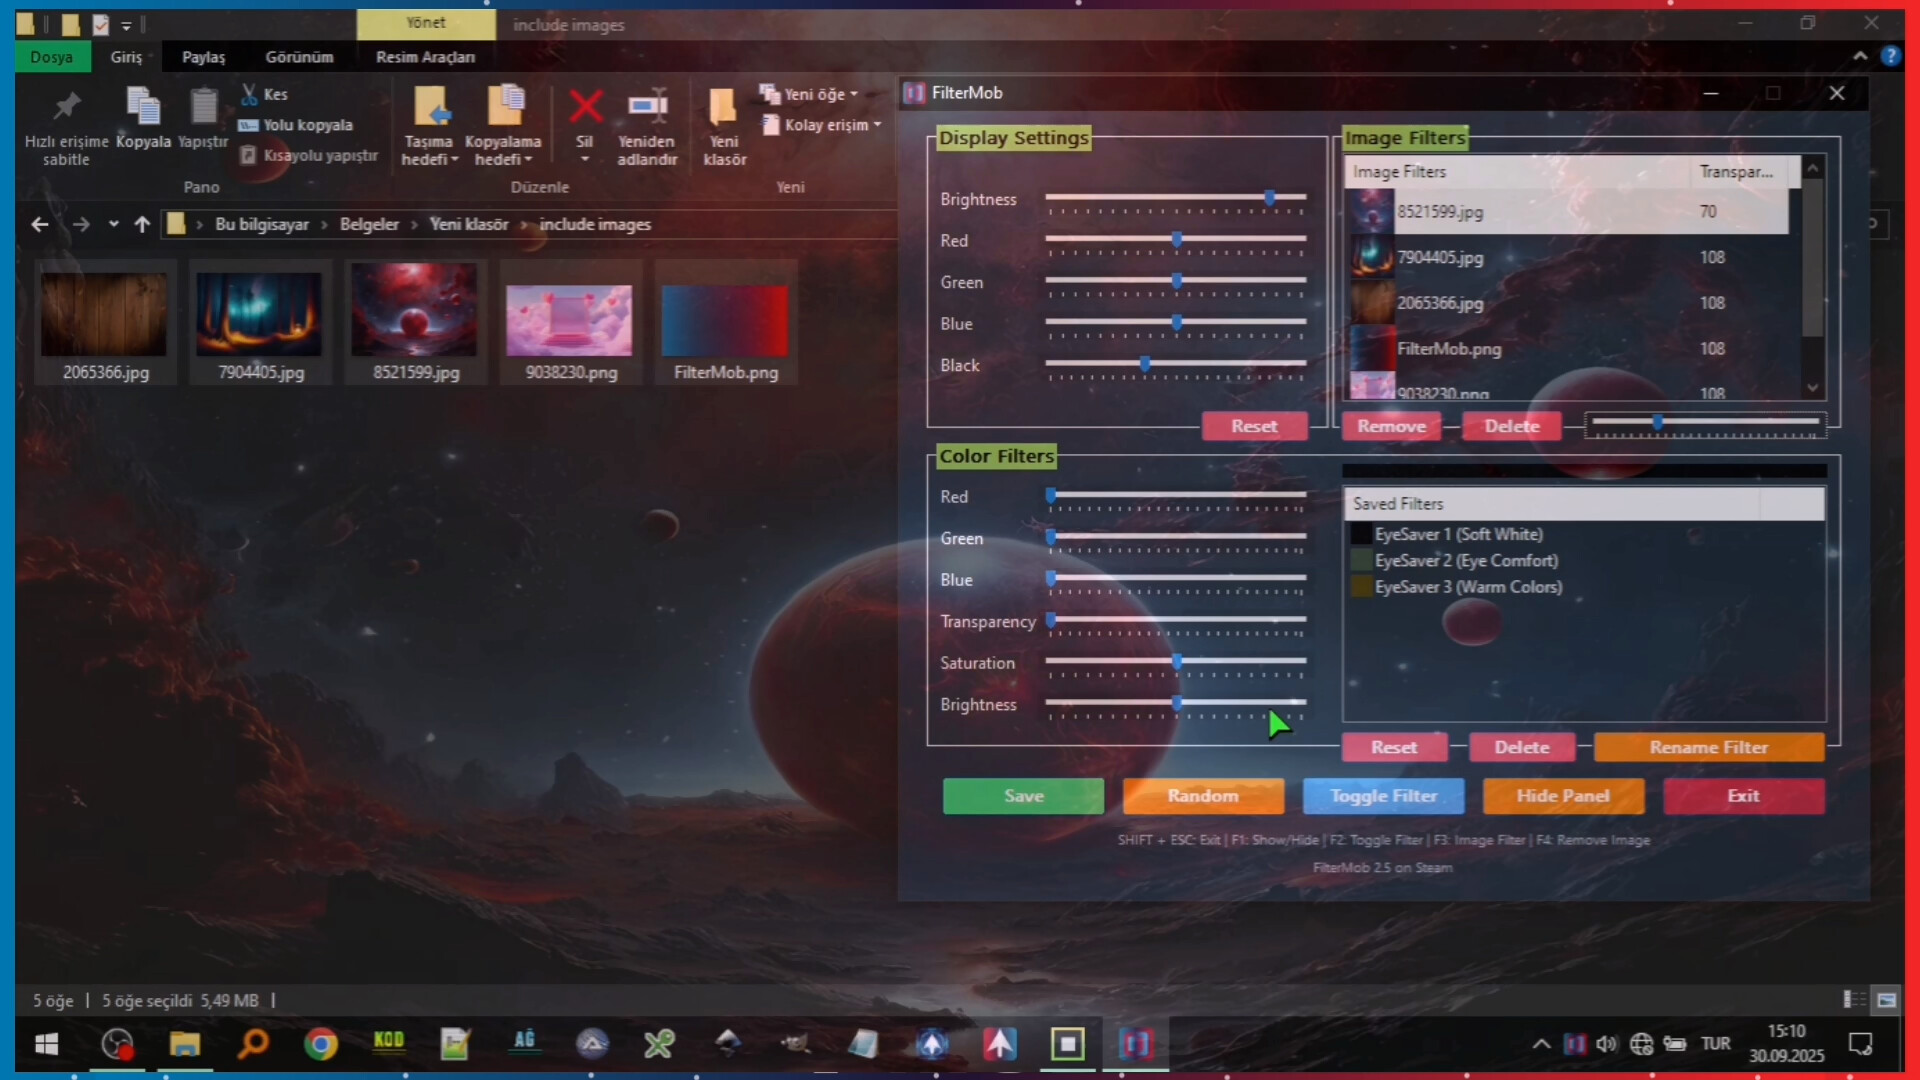Click the Hızlı erişime sabitle pin icon

tap(66, 107)
